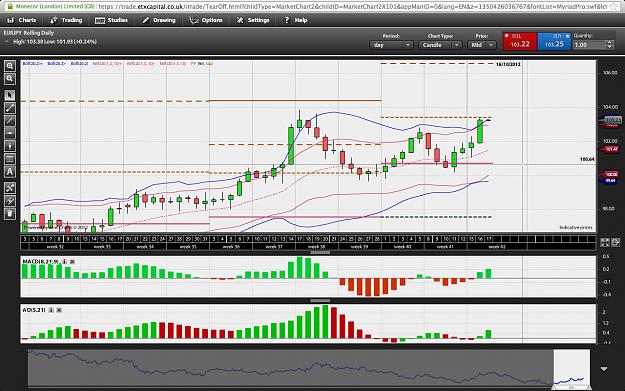The width and height of the screenshot is (625, 391).
Task: Open the Options menu
Action: [206, 20]
